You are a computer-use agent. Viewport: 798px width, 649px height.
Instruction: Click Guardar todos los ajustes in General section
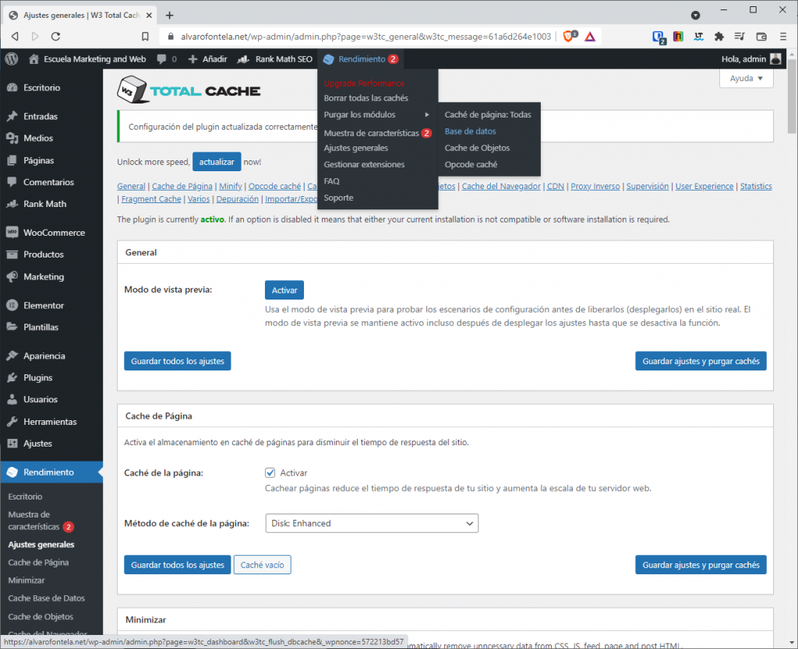[177, 361]
